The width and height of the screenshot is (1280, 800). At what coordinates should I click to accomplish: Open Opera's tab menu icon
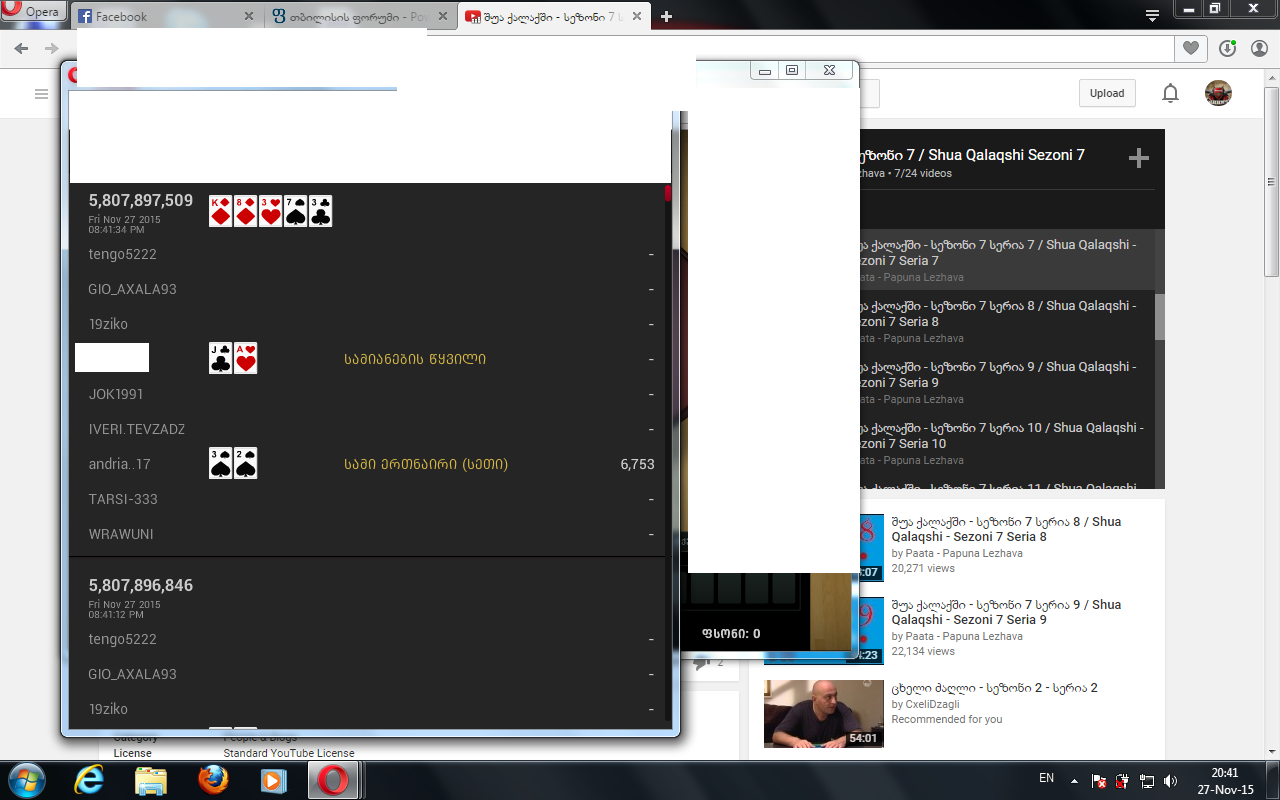click(1153, 15)
